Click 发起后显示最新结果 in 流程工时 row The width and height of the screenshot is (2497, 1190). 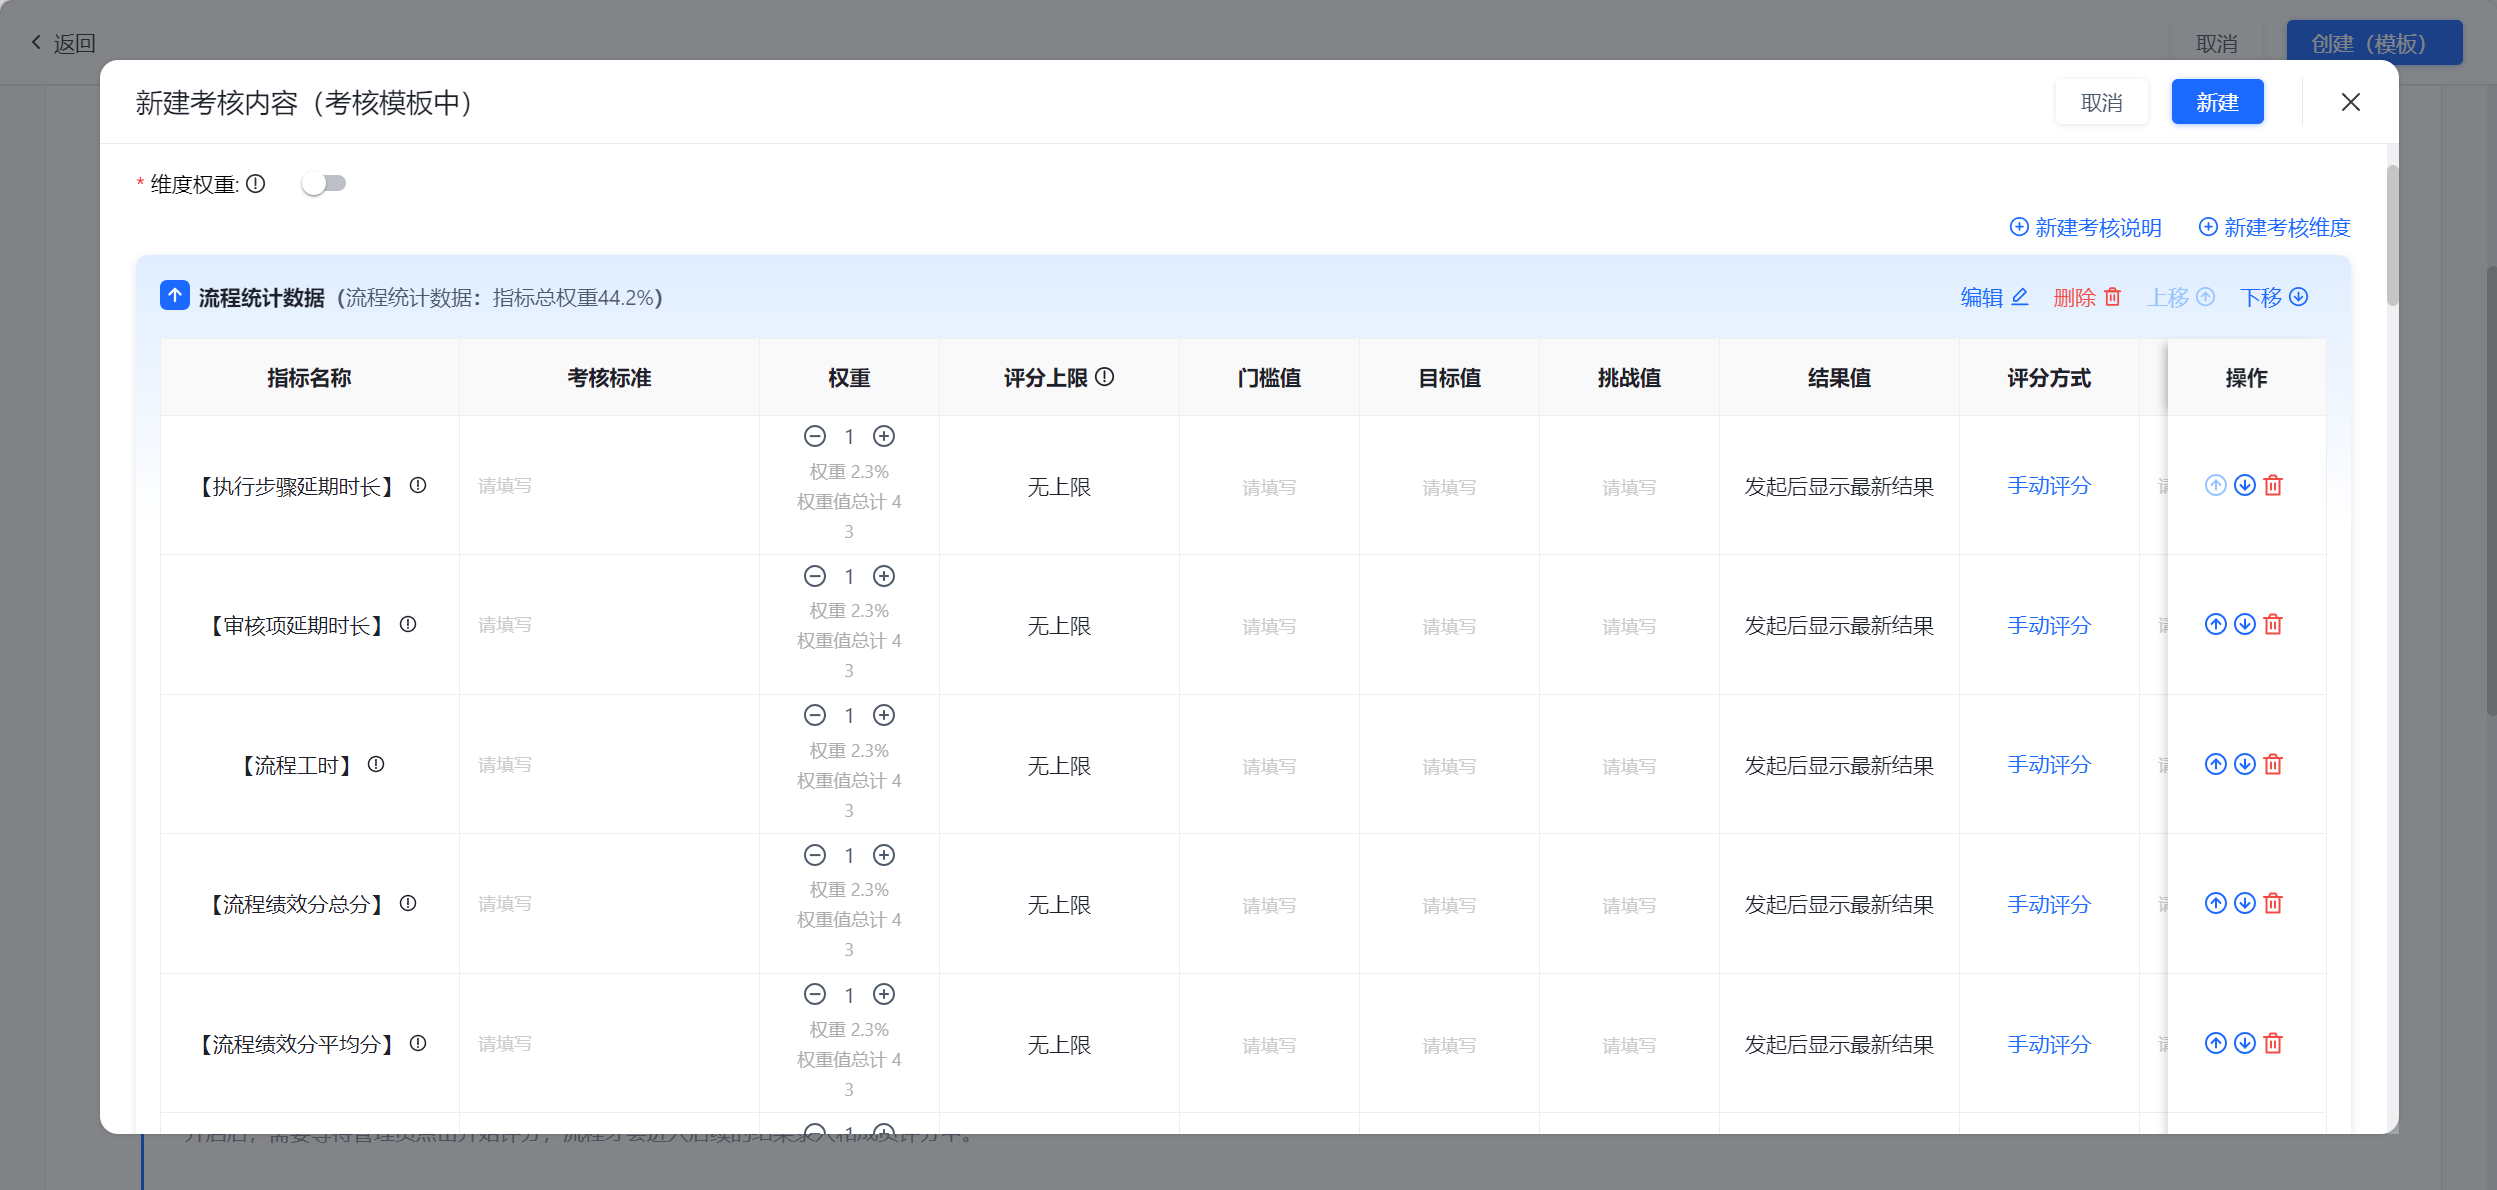(1839, 767)
